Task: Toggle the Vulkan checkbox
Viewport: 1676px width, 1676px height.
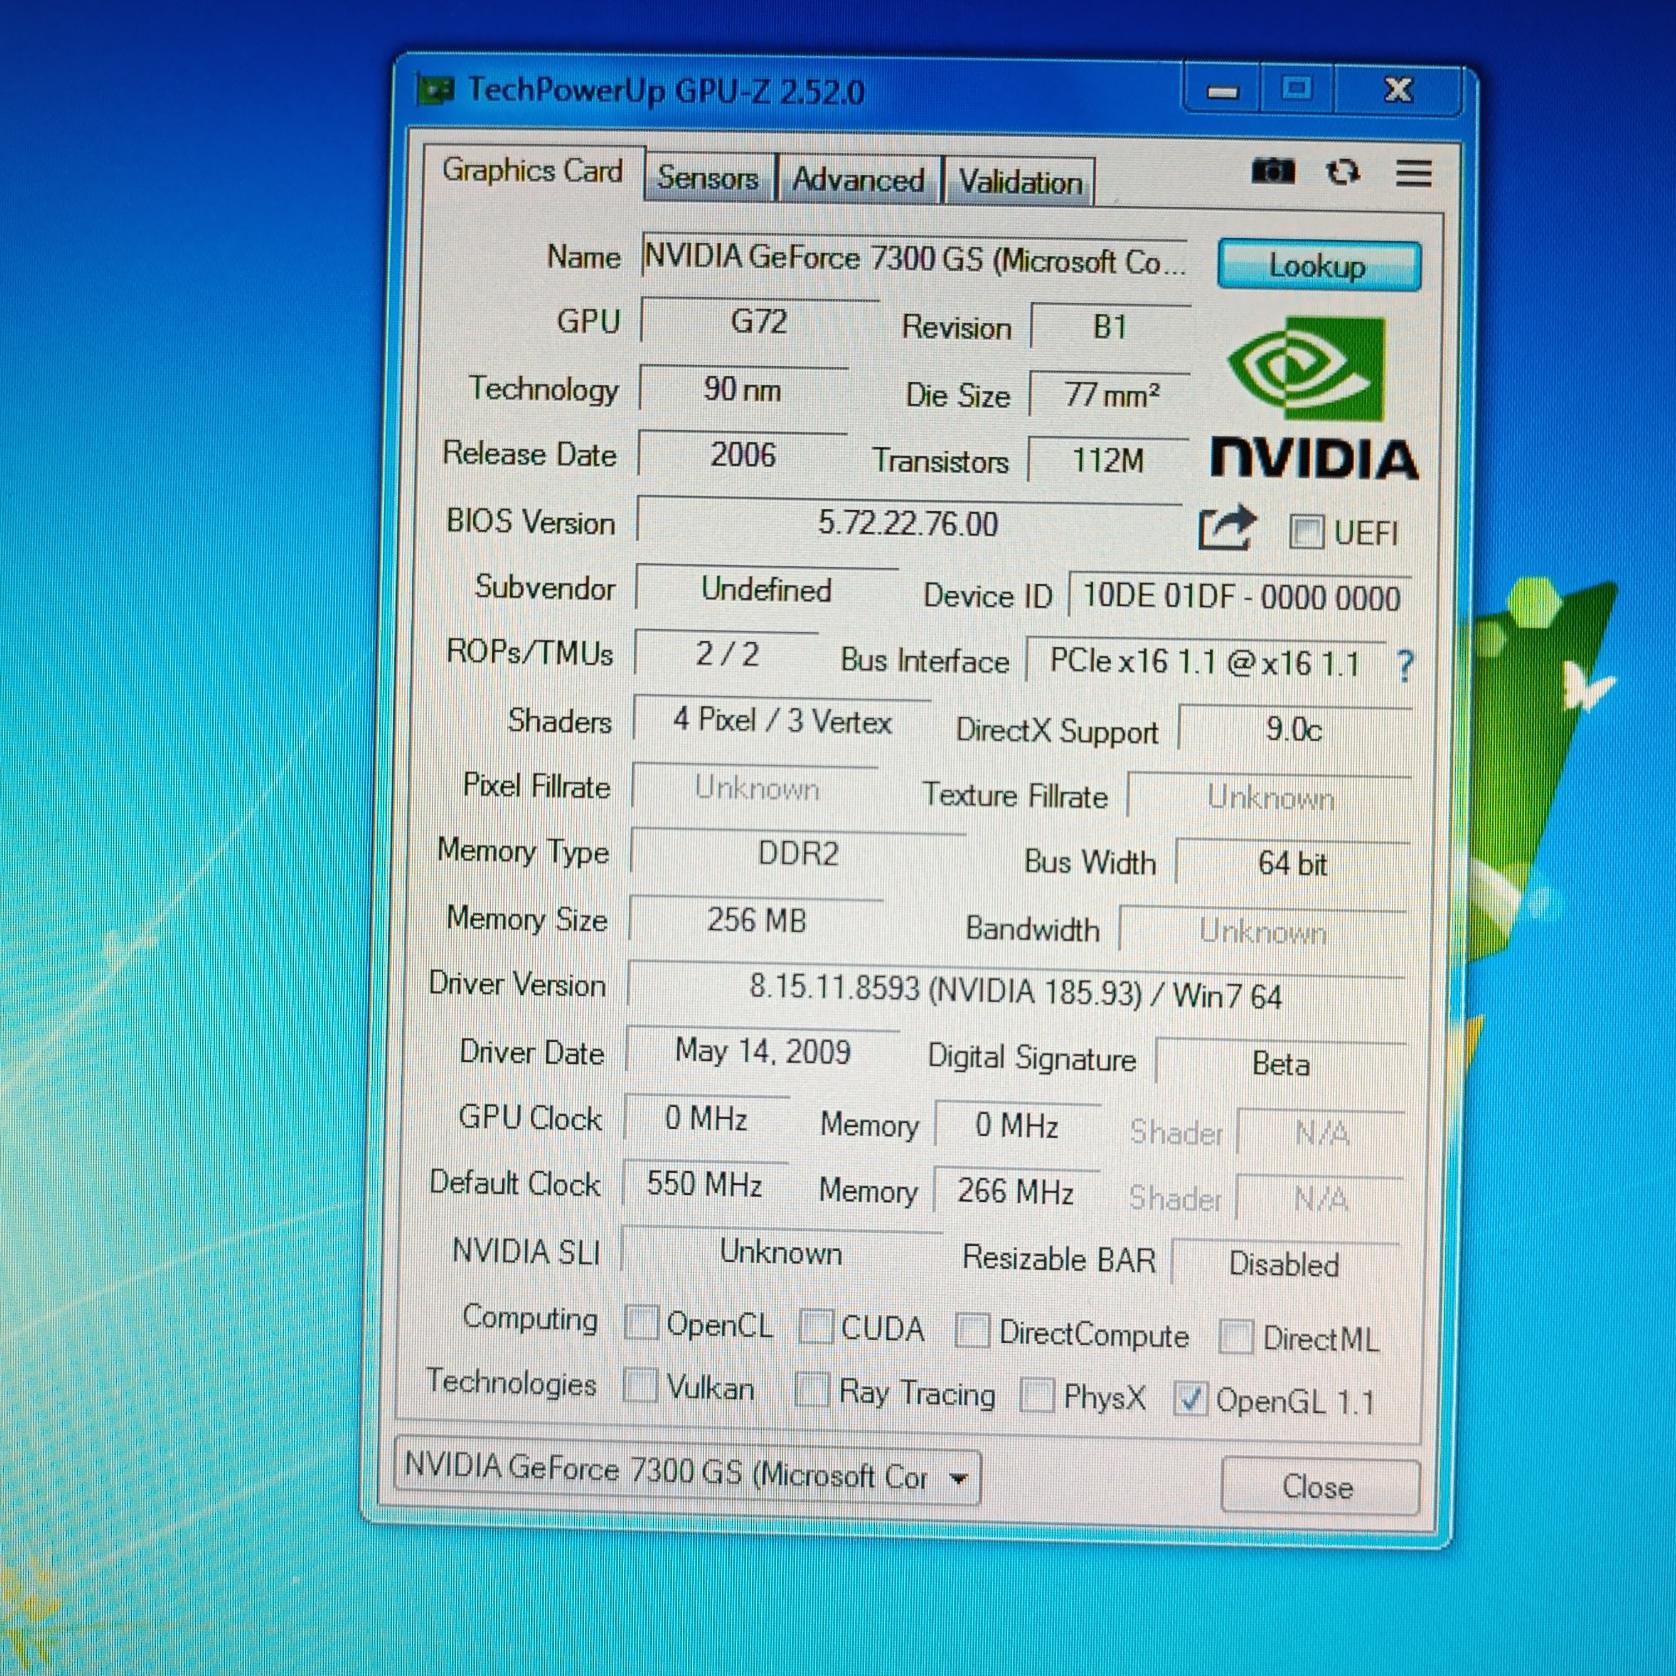Action: point(640,1387)
